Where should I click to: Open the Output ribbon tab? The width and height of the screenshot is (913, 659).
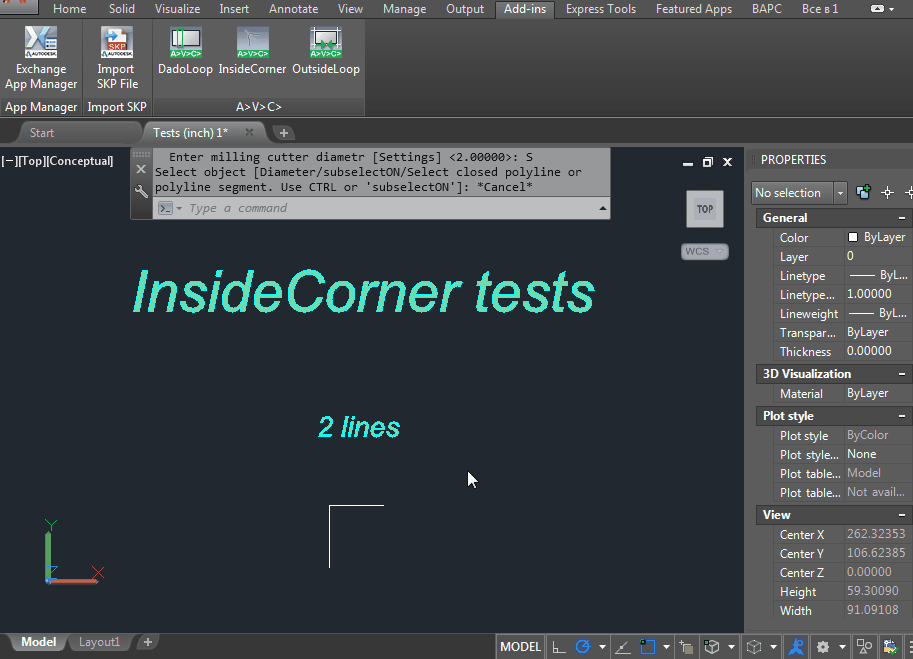(x=465, y=9)
